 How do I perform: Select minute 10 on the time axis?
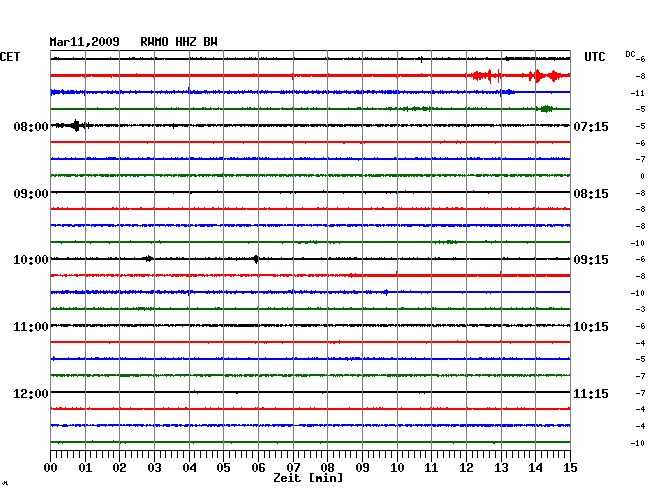(x=397, y=468)
